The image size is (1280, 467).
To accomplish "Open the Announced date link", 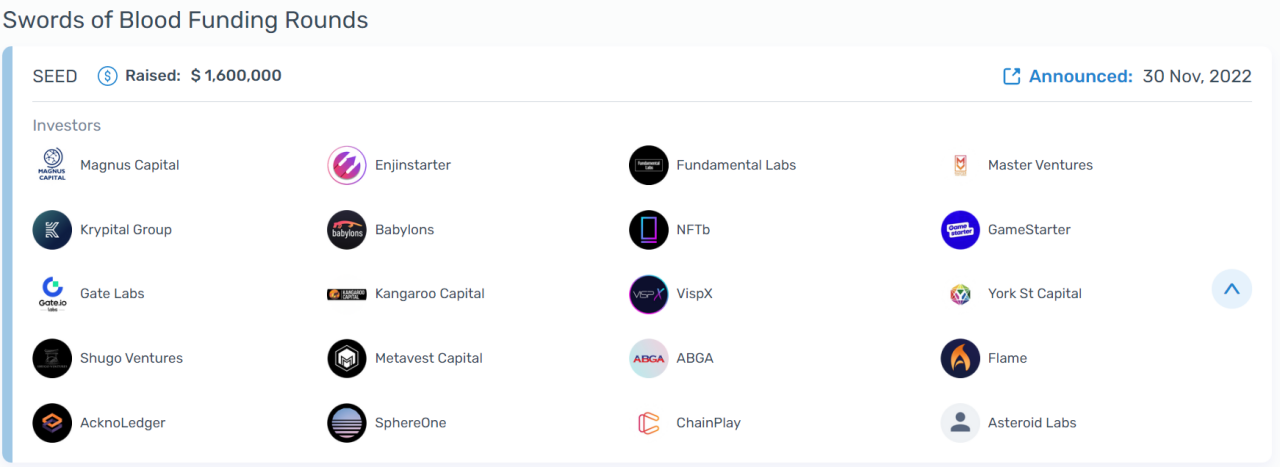I will (x=1197, y=77).
